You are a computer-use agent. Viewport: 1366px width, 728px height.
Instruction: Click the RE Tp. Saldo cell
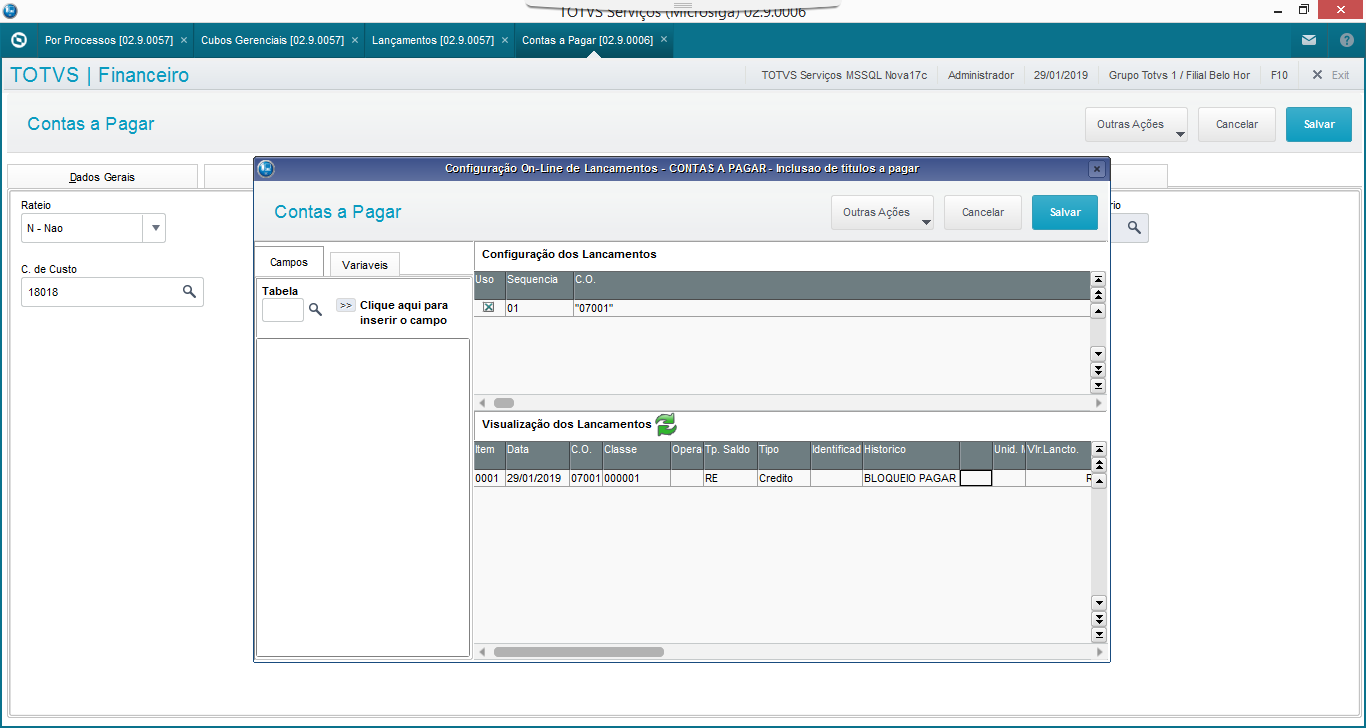click(729, 478)
